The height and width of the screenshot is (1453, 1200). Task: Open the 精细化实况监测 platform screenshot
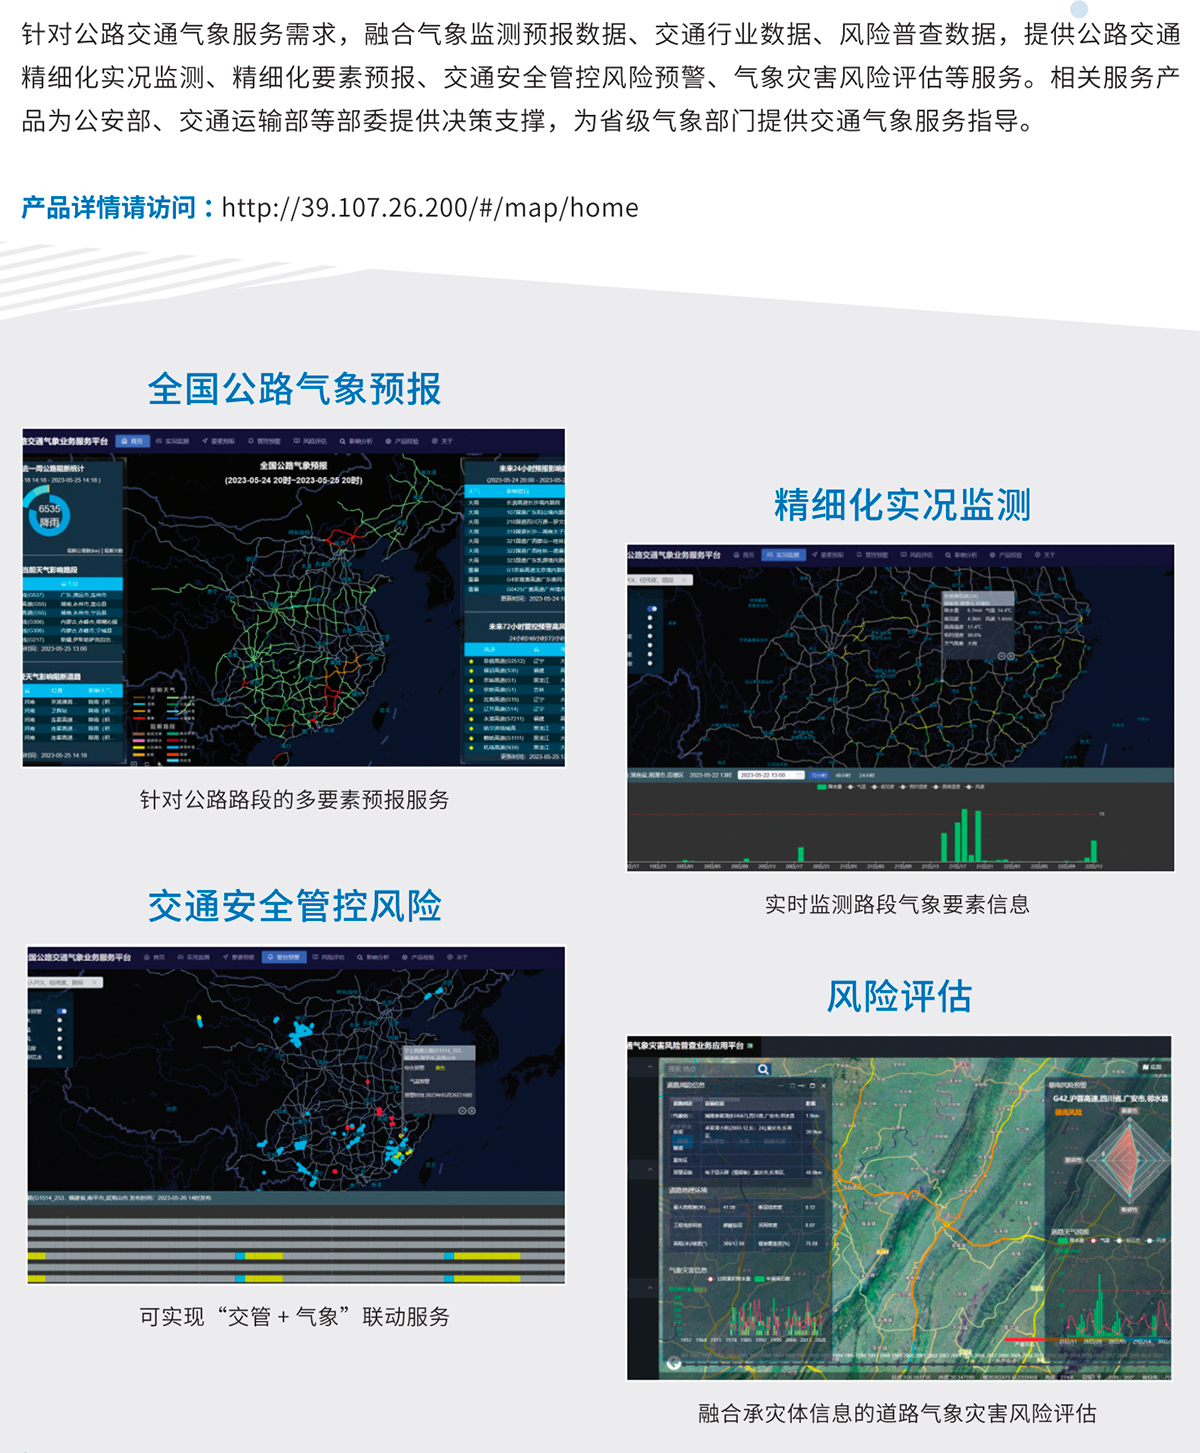(x=900, y=708)
